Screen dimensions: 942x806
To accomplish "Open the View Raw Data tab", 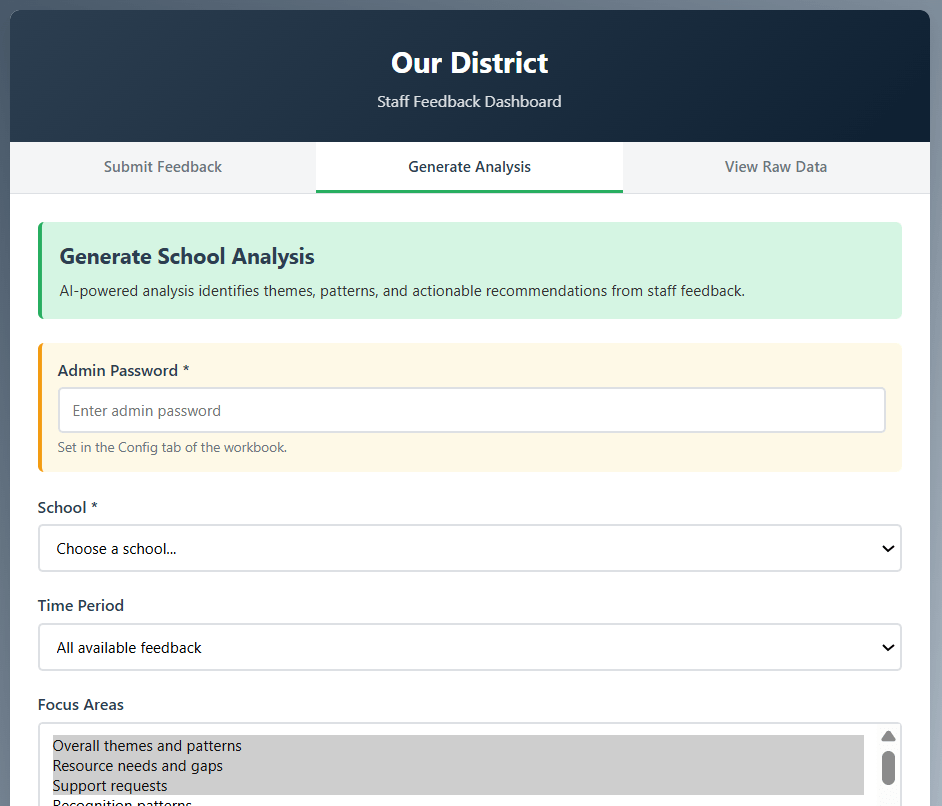I will click(775, 167).
